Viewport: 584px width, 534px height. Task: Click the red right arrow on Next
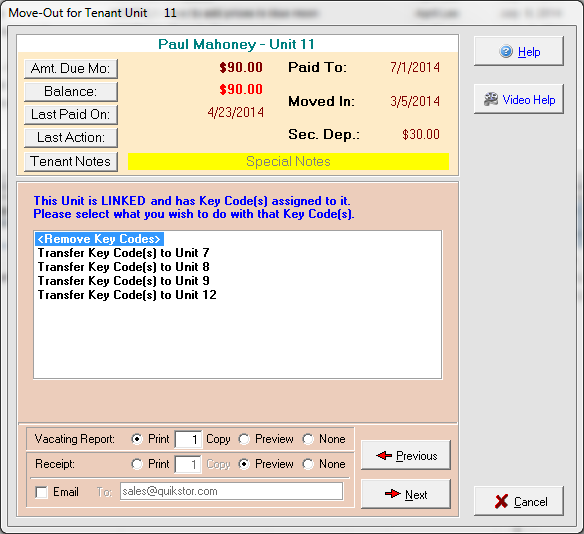click(393, 494)
